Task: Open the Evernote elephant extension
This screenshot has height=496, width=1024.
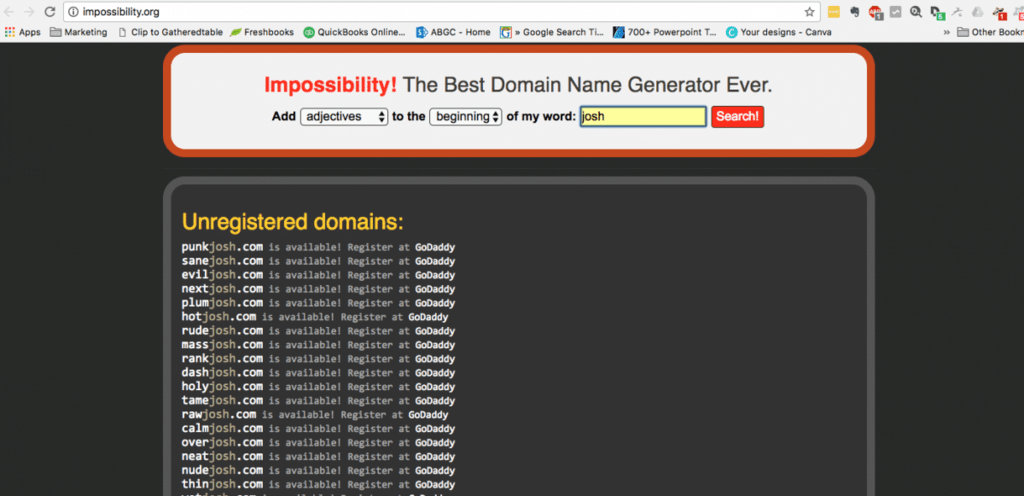Action: [x=854, y=12]
